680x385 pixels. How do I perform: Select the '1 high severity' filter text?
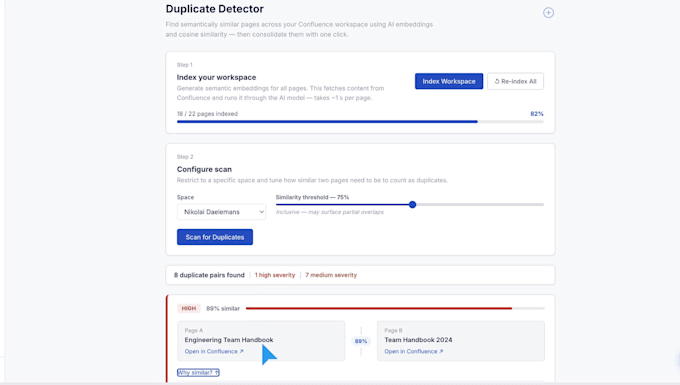pyautogui.click(x=275, y=275)
